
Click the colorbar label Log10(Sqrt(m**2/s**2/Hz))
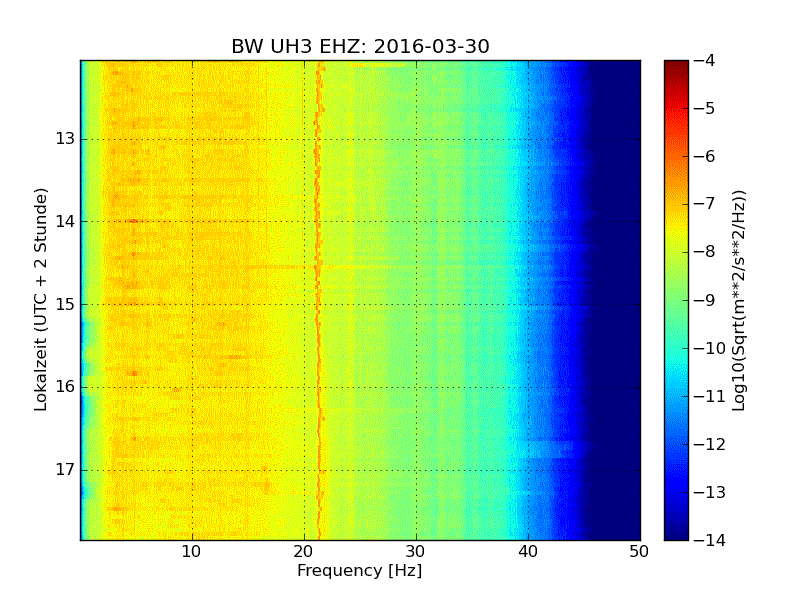pos(738,300)
